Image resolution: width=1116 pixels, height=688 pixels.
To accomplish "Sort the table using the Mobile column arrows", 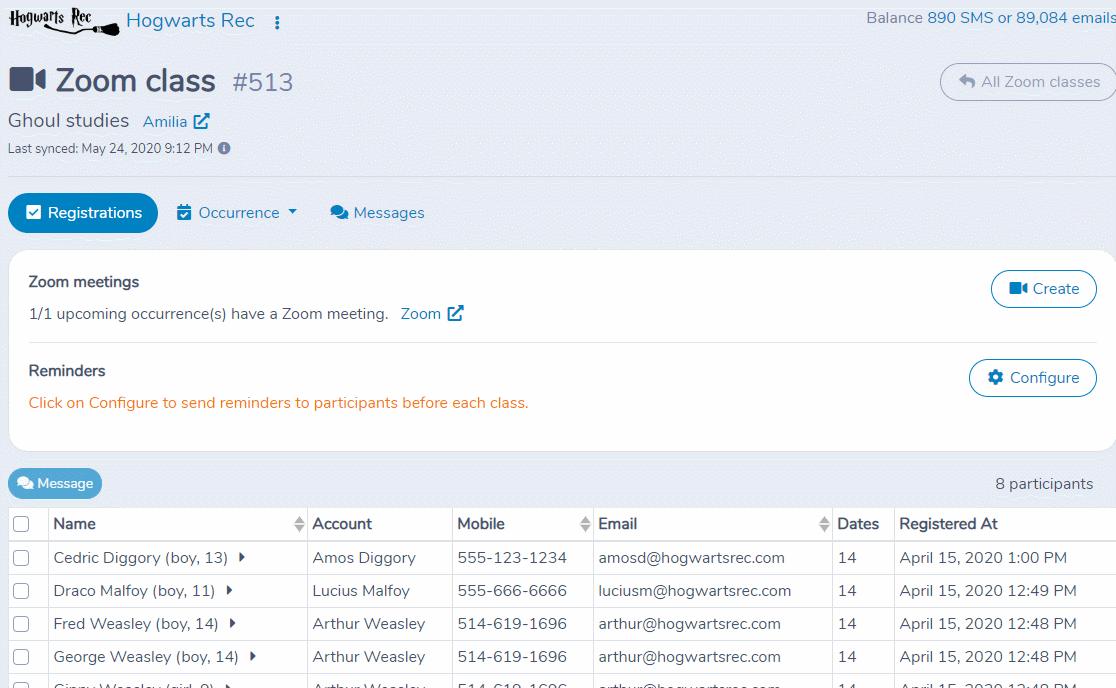I will click(x=585, y=524).
